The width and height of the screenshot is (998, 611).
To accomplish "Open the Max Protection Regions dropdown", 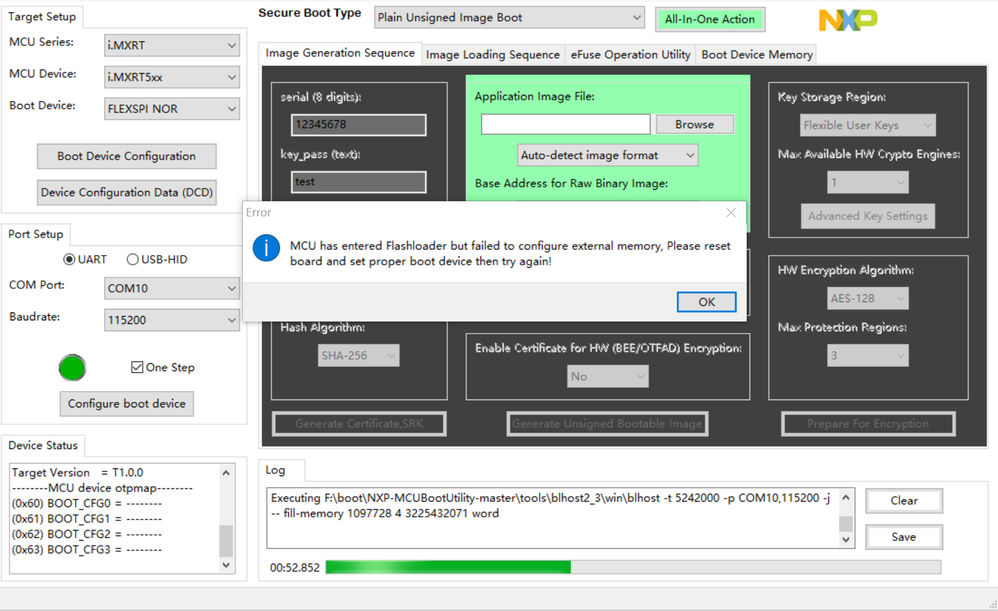I will click(x=868, y=356).
